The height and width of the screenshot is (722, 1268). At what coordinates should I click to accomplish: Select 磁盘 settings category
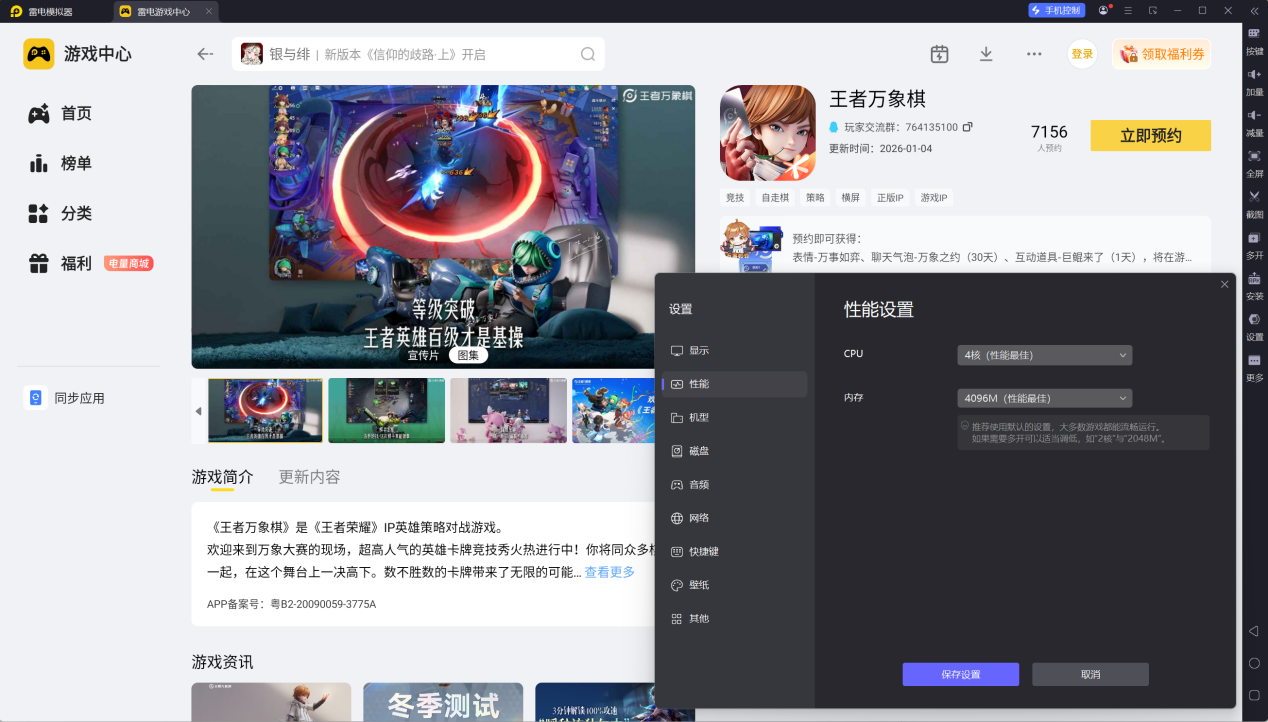tap(734, 451)
